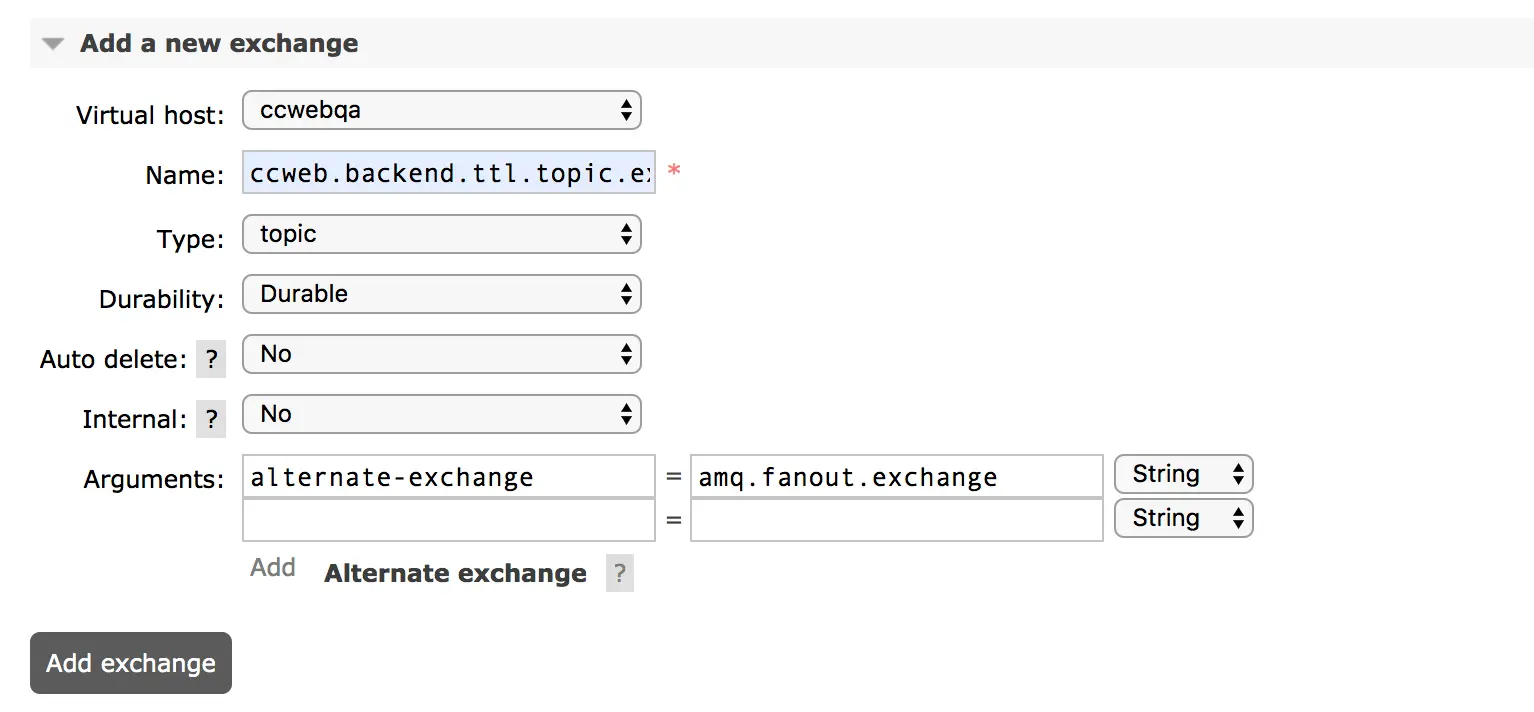Open the first argument's String type dropdown
Image resolution: width=1534 pixels, height=712 pixels.
[x=1183, y=475]
